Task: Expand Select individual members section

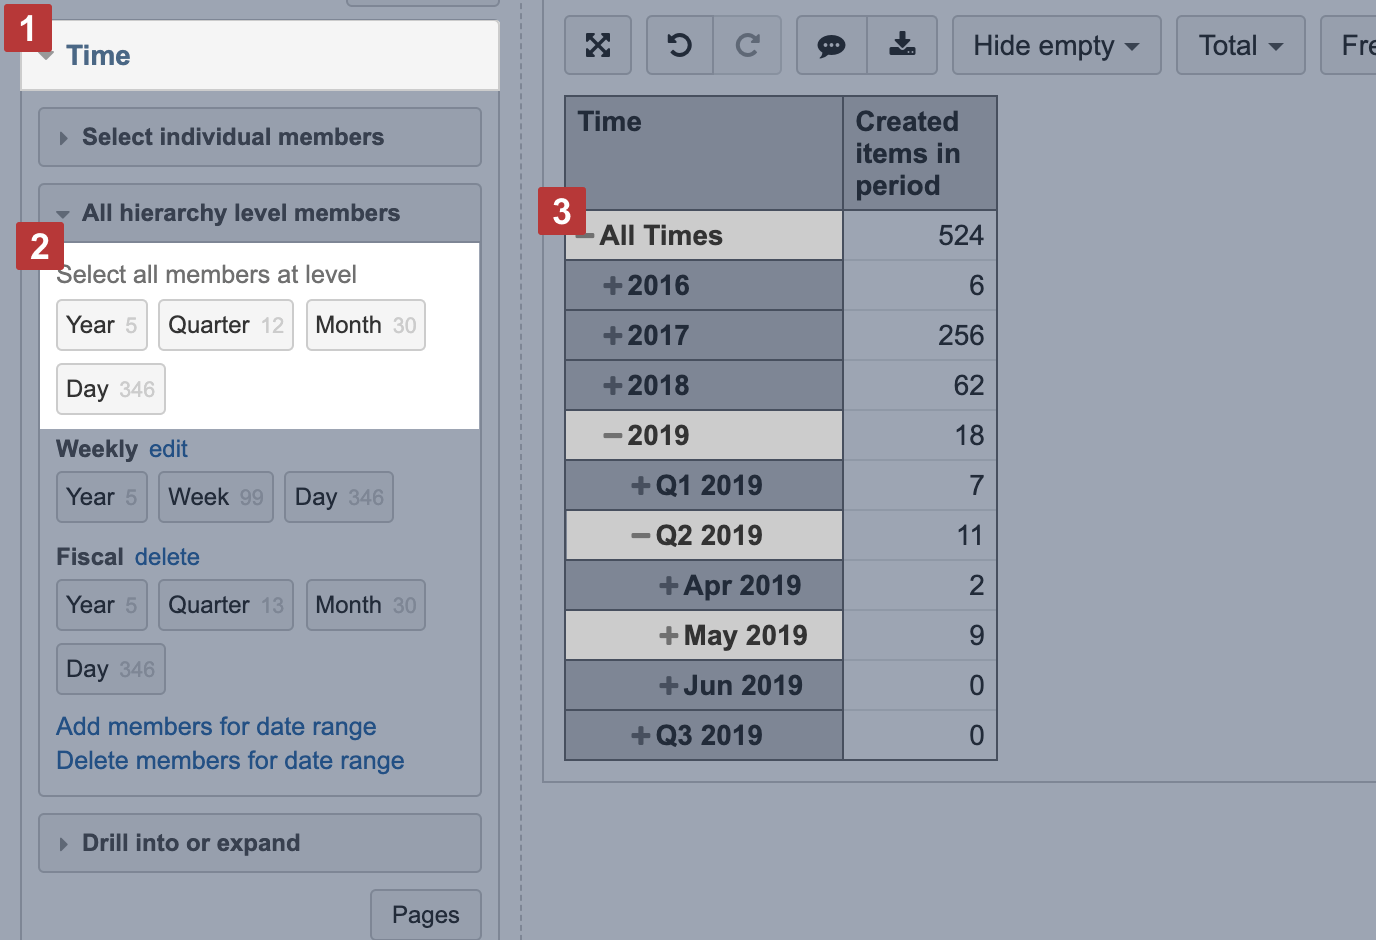Action: (232, 137)
